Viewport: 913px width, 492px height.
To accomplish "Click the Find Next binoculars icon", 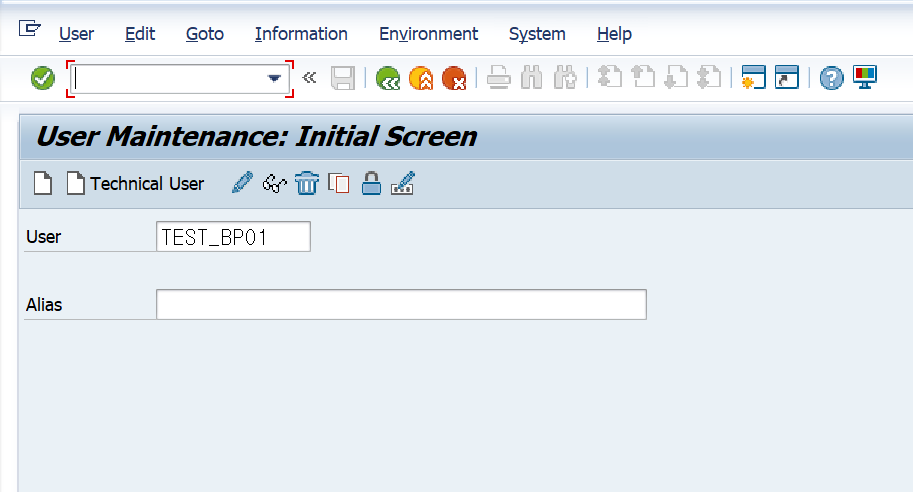I will coord(565,78).
